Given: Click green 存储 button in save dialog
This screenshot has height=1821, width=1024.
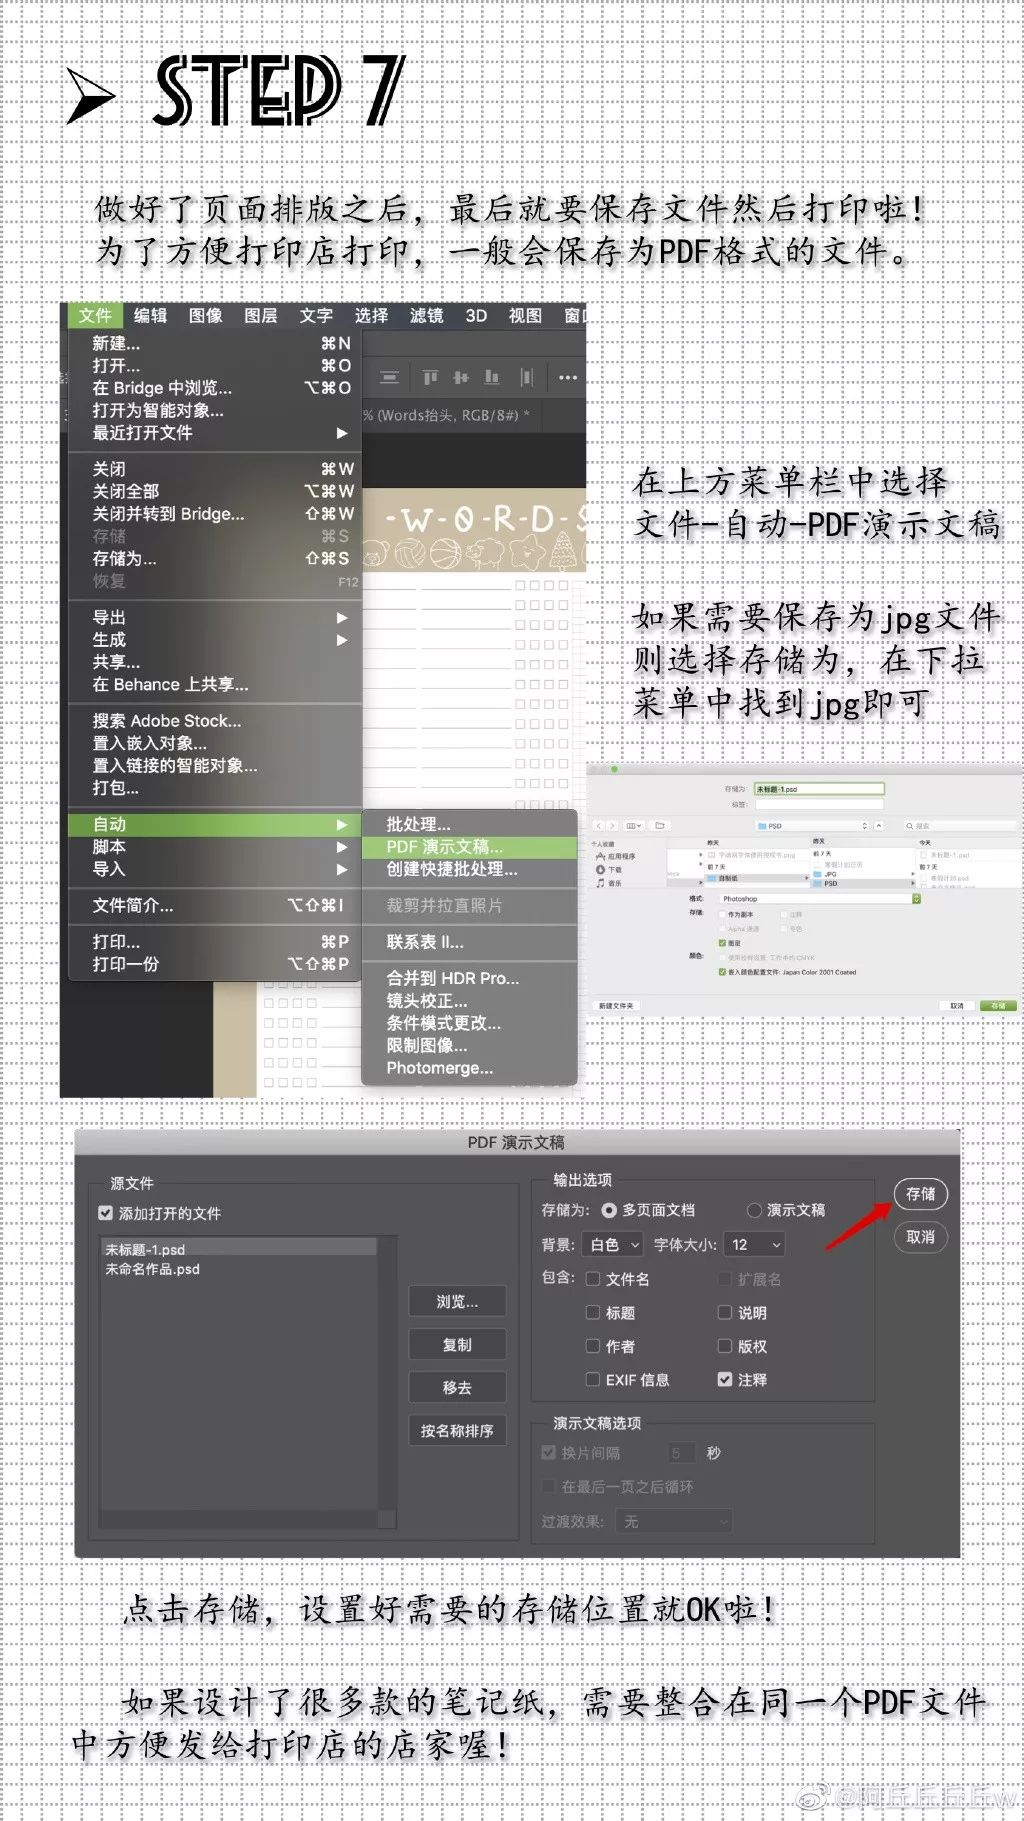Looking at the screenshot, I should [x=999, y=1006].
